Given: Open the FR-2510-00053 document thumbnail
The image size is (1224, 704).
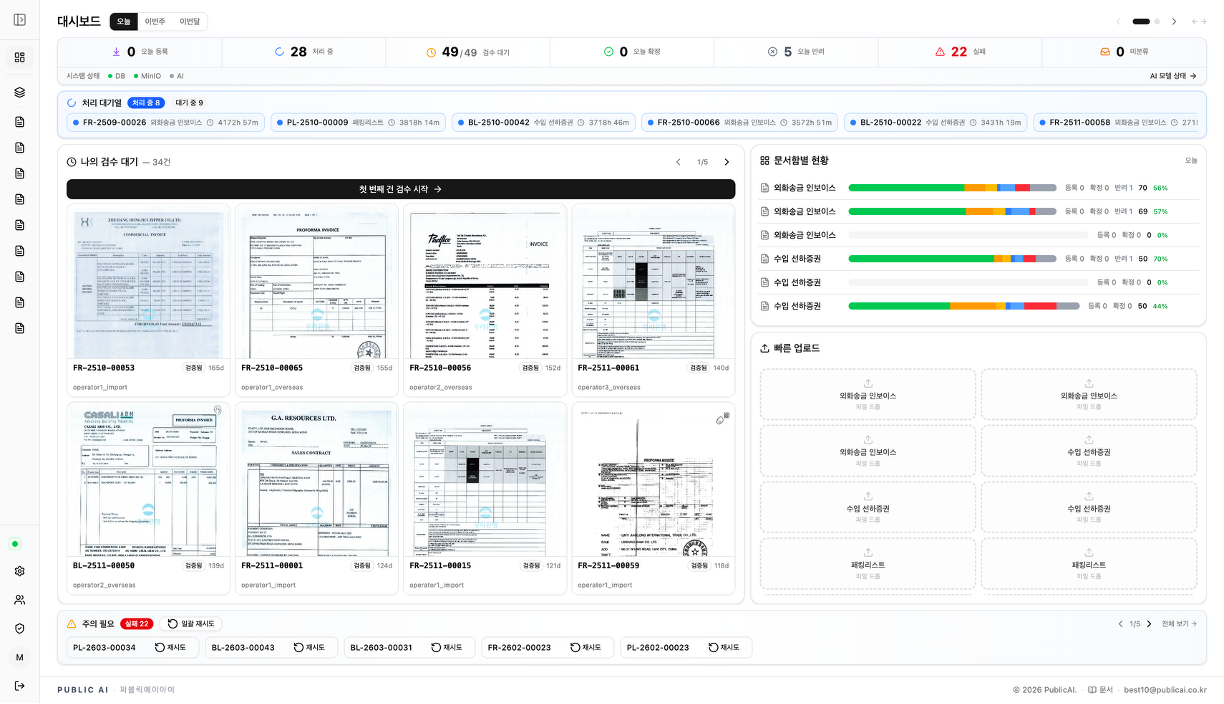Looking at the screenshot, I should [146, 285].
